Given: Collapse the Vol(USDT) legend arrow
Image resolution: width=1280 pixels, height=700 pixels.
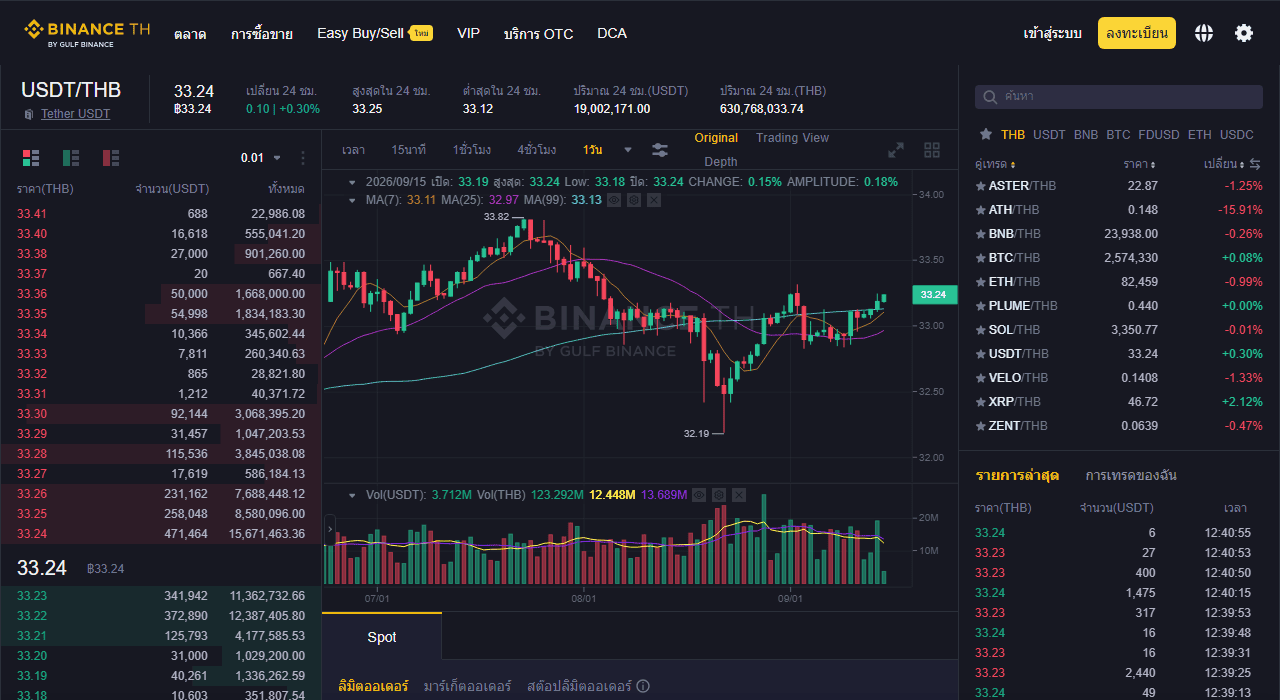Looking at the screenshot, I should (352, 495).
